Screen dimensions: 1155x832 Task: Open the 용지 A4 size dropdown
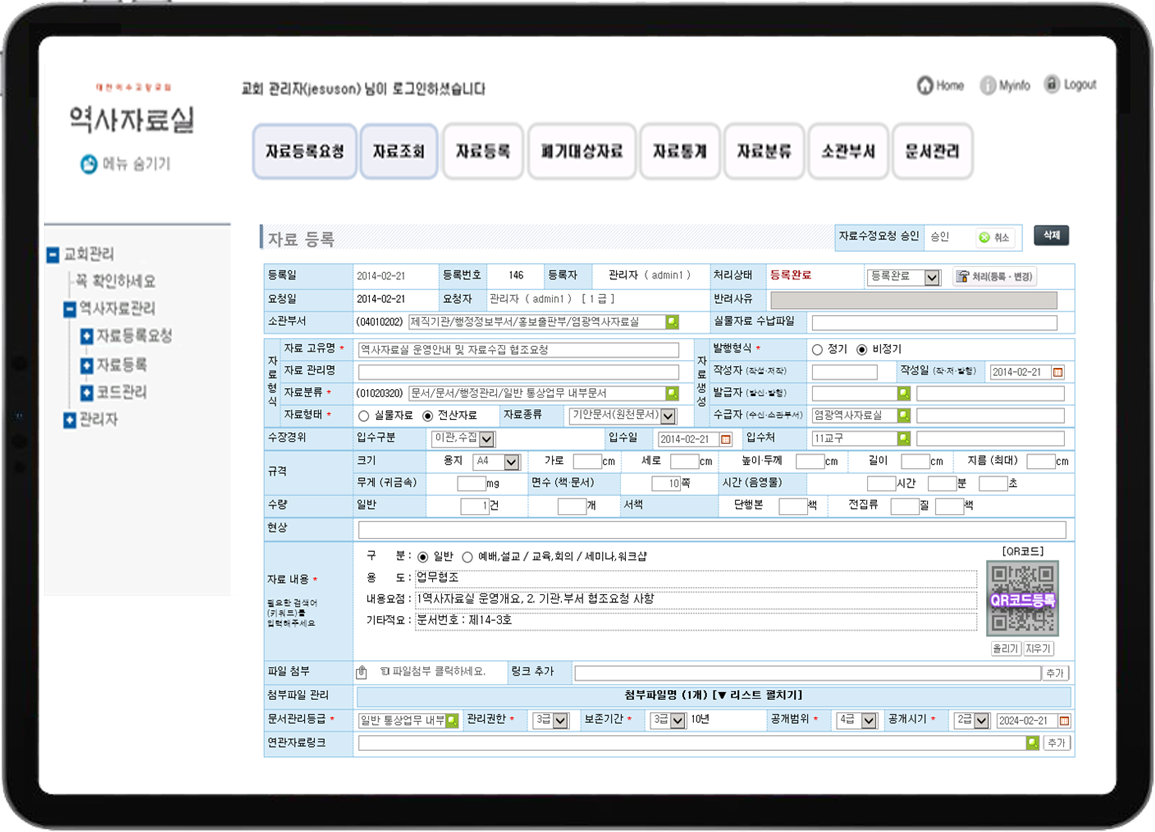tap(497, 462)
